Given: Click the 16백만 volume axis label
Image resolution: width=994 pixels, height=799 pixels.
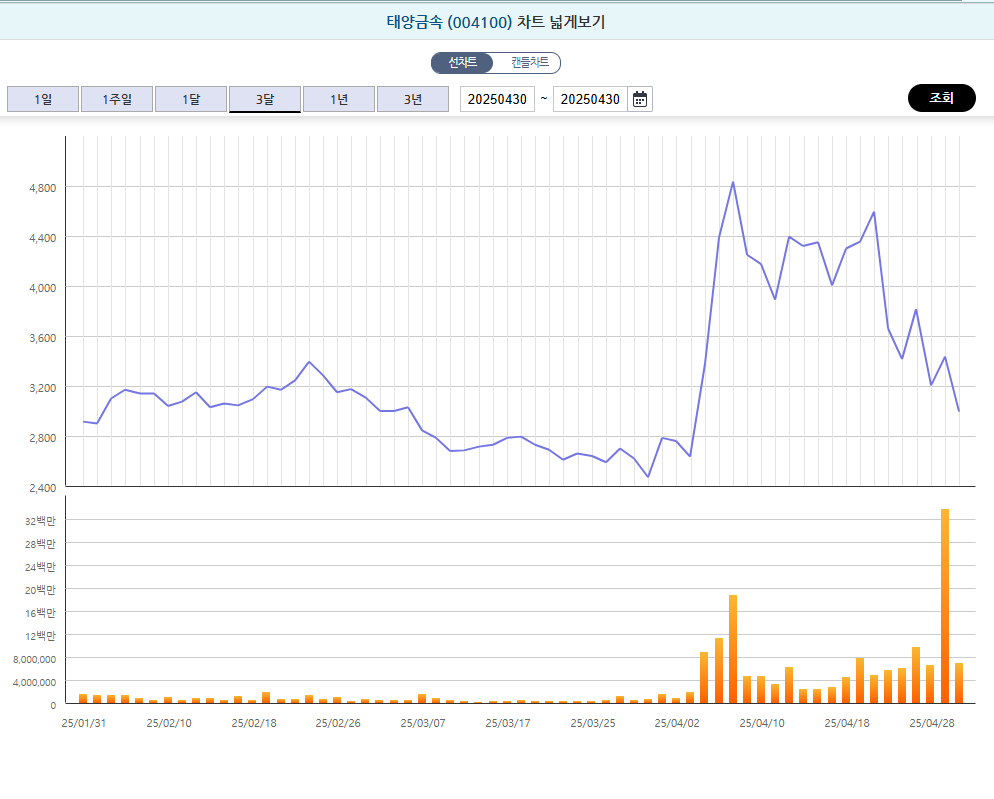Looking at the screenshot, I should [x=40, y=613].
